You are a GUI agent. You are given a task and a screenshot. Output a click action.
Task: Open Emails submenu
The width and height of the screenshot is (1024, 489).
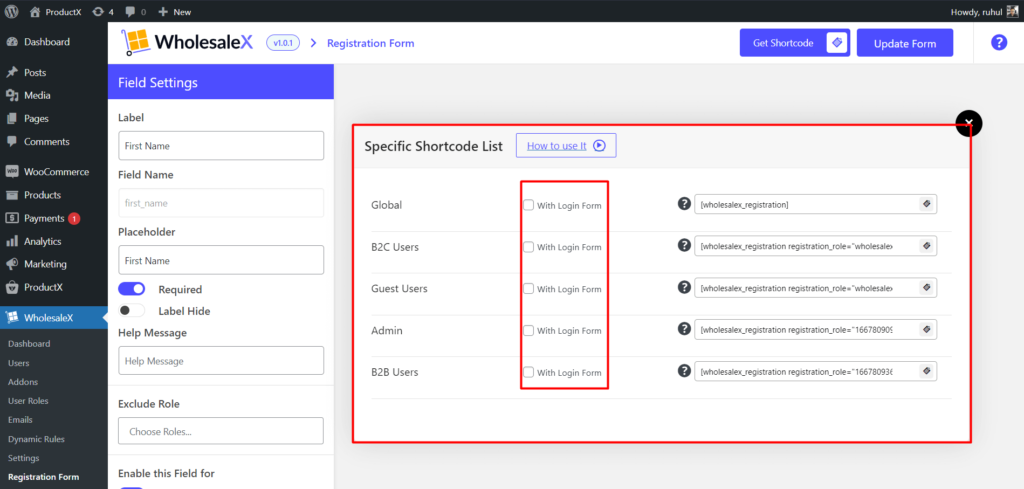tap(20, 420)
